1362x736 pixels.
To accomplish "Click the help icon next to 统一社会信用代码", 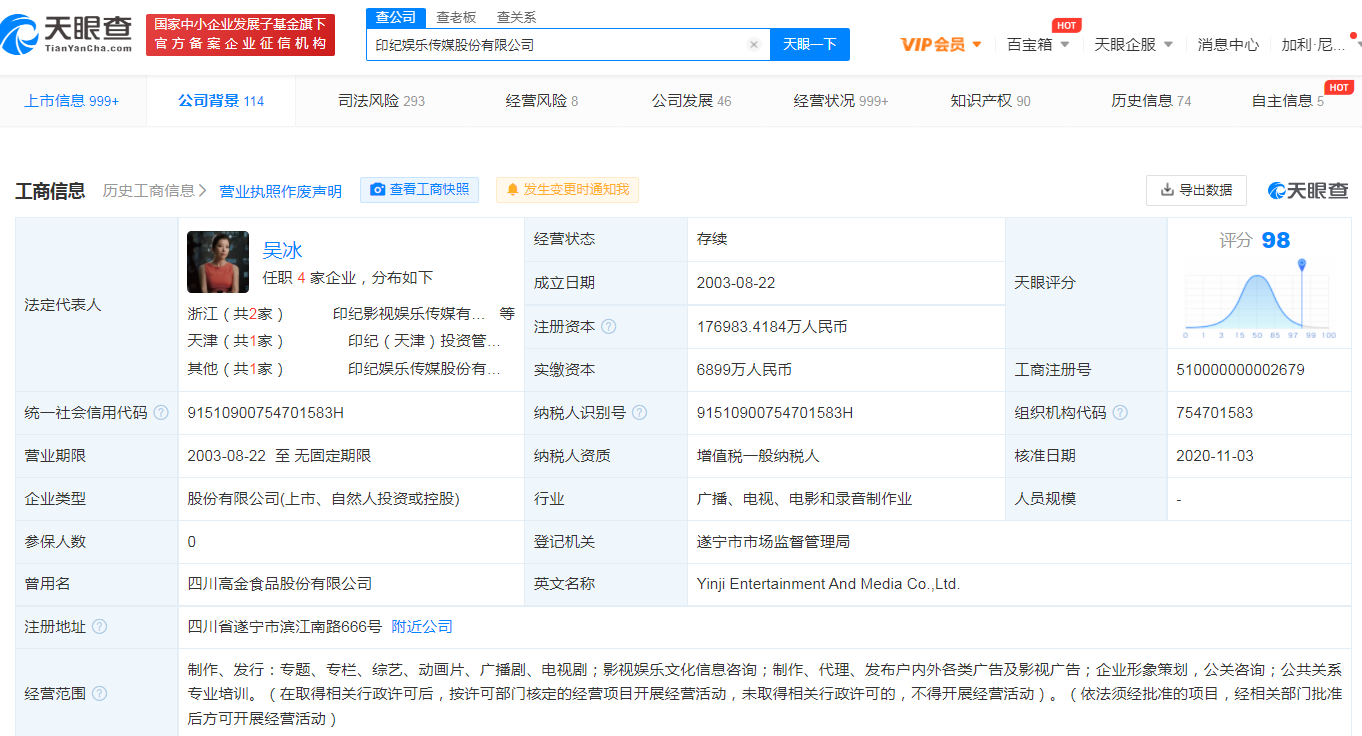I will [161, 413].
